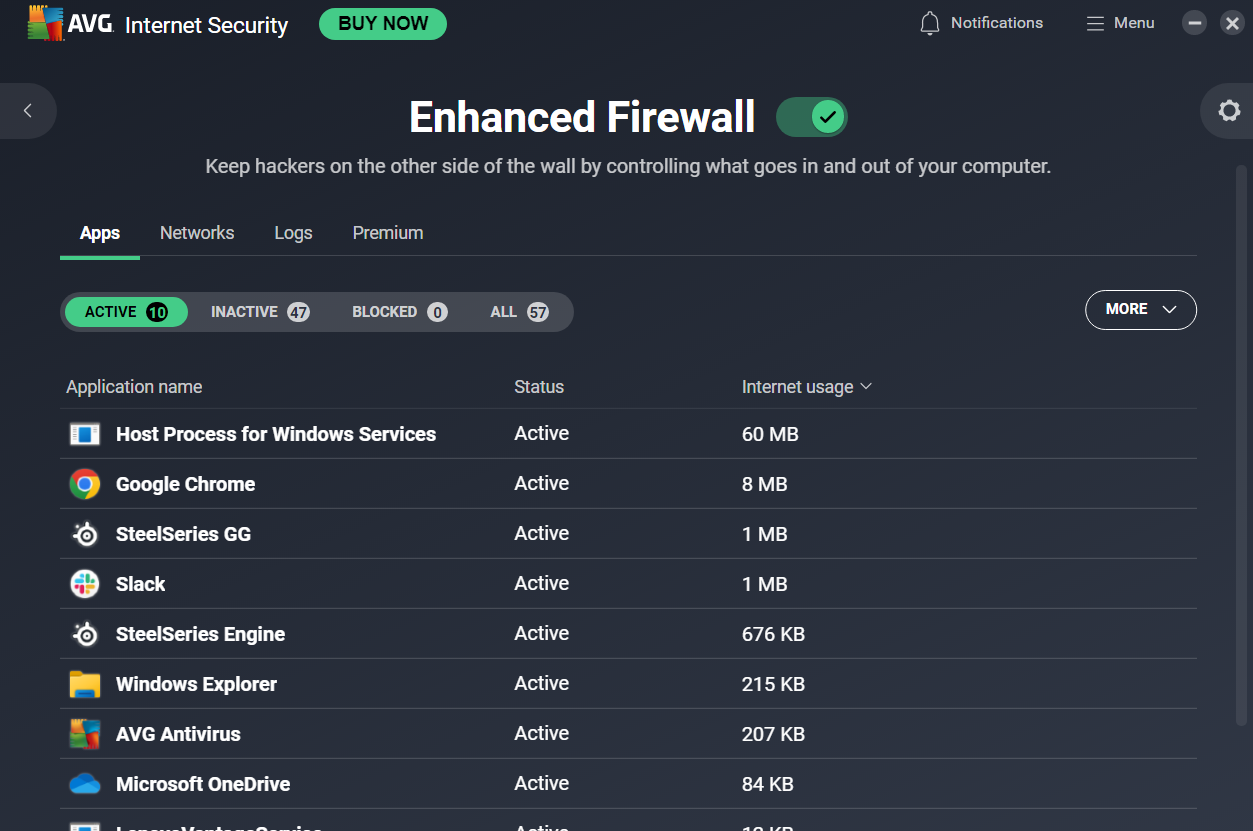The height and width of the screenshot is (831, 1253).
Task: Click the 215 KB usage value
Action: click(773, 684)
